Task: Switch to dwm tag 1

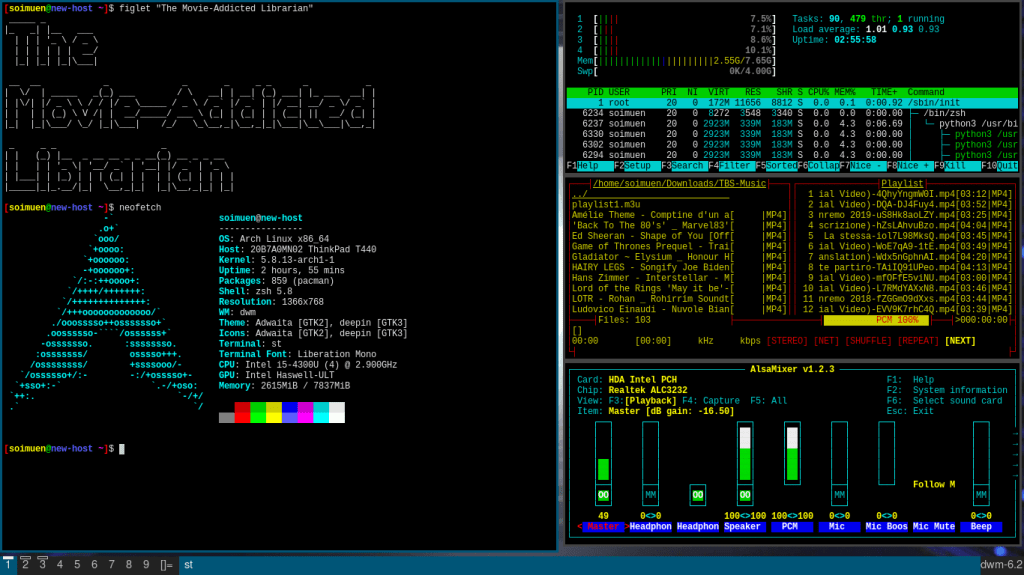Action: click(x=8, y=564)
